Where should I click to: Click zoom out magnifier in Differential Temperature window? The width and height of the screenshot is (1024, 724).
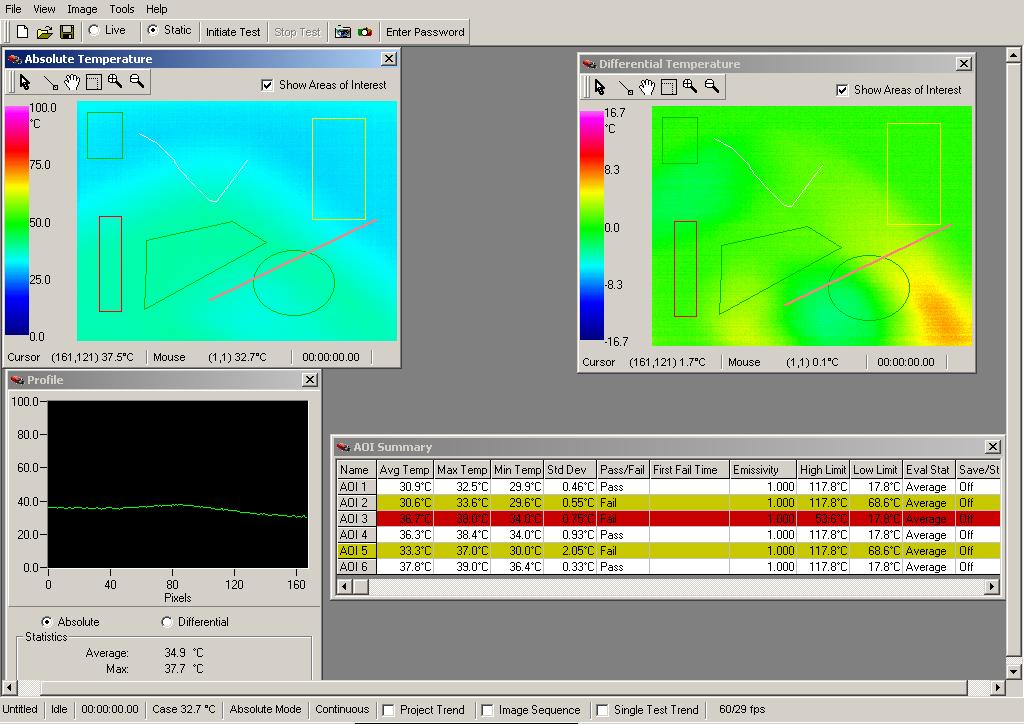pos(712,86)
